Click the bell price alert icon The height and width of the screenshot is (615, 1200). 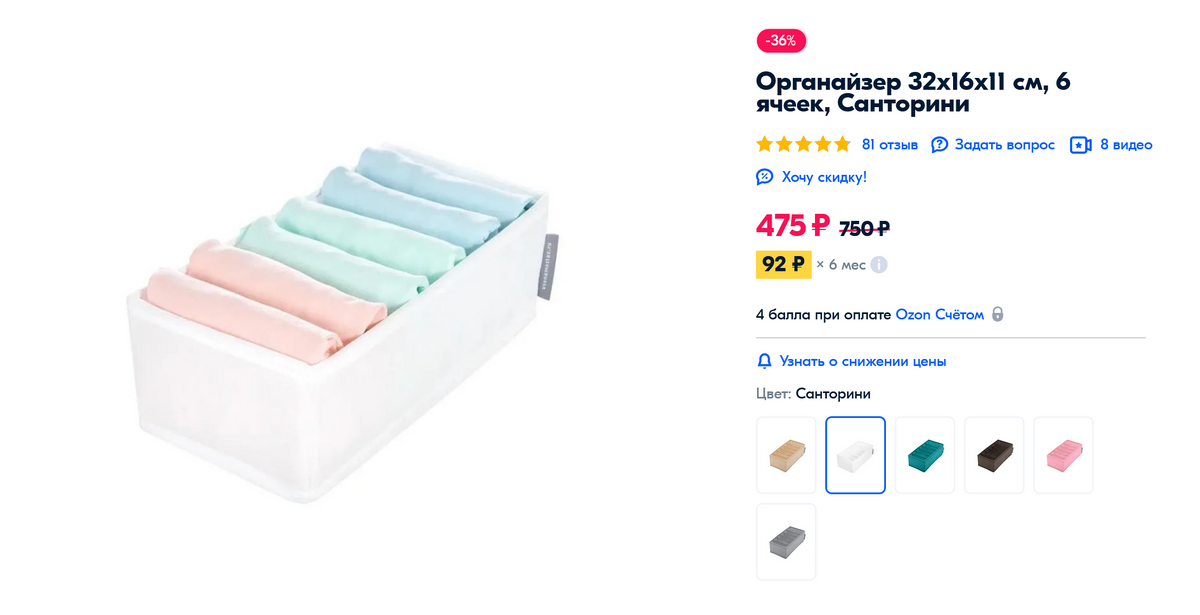765,361
